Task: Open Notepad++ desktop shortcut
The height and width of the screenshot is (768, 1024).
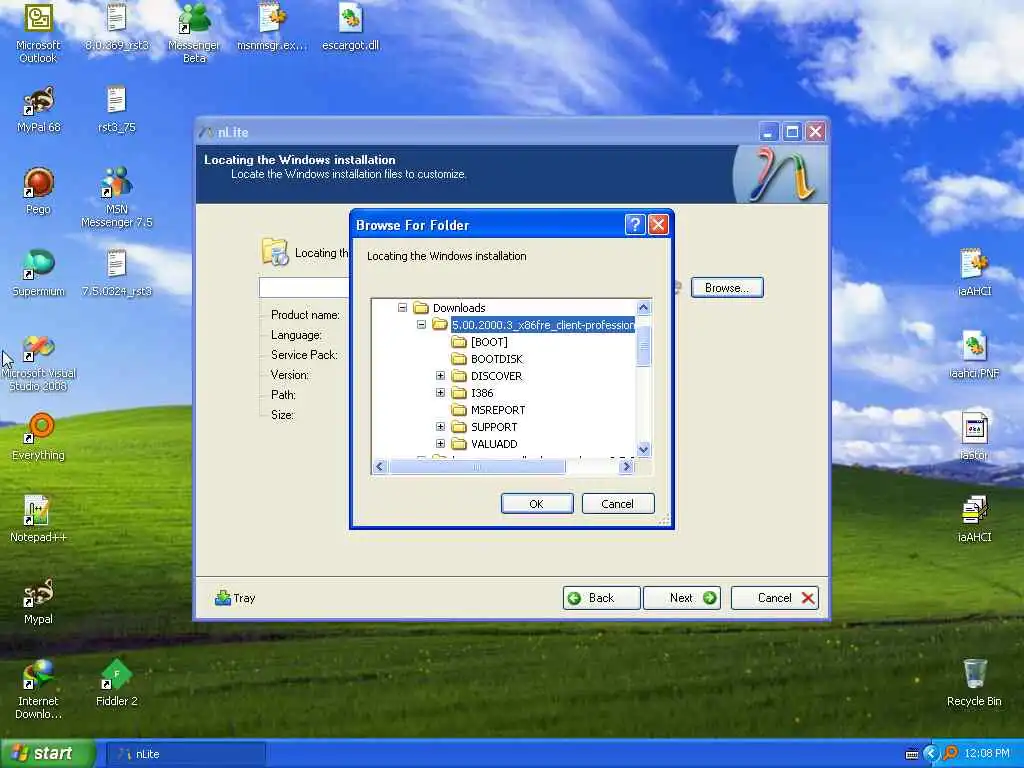Action: [39, 520]
